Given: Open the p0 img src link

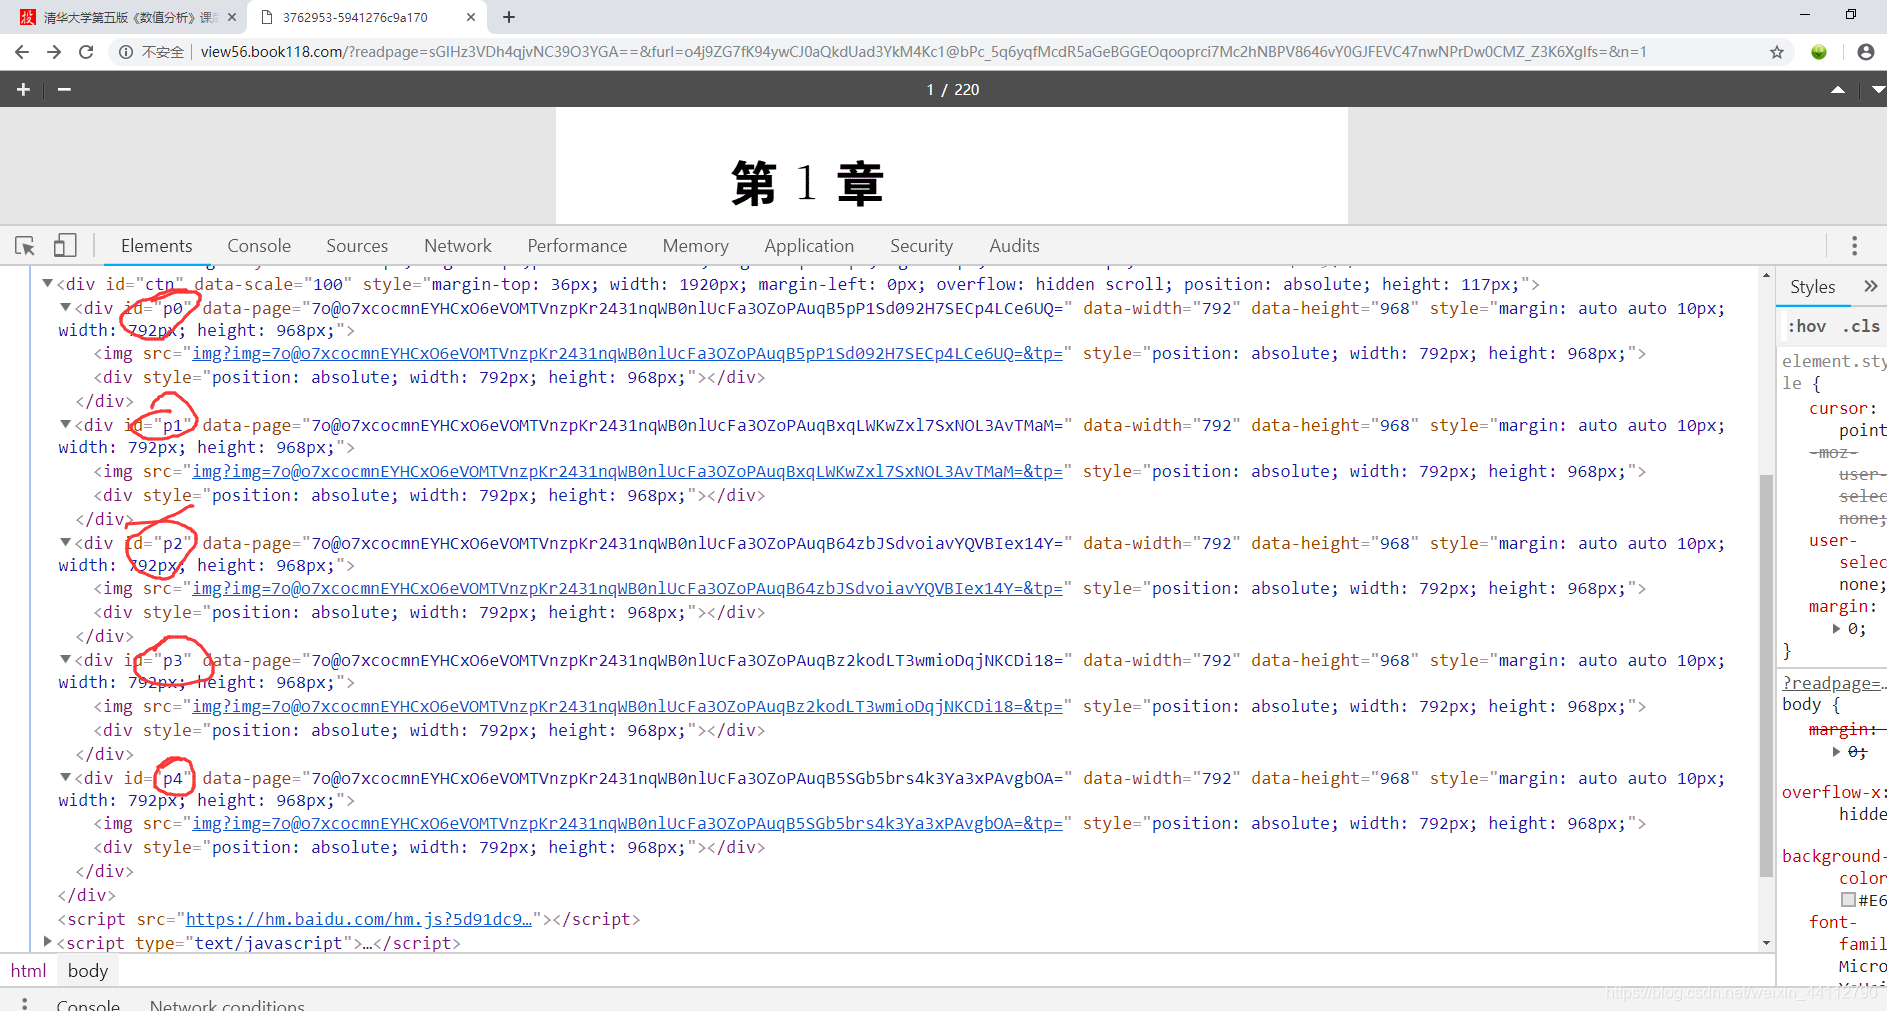Looking at the screenshot, I should [x=627, y=353].
